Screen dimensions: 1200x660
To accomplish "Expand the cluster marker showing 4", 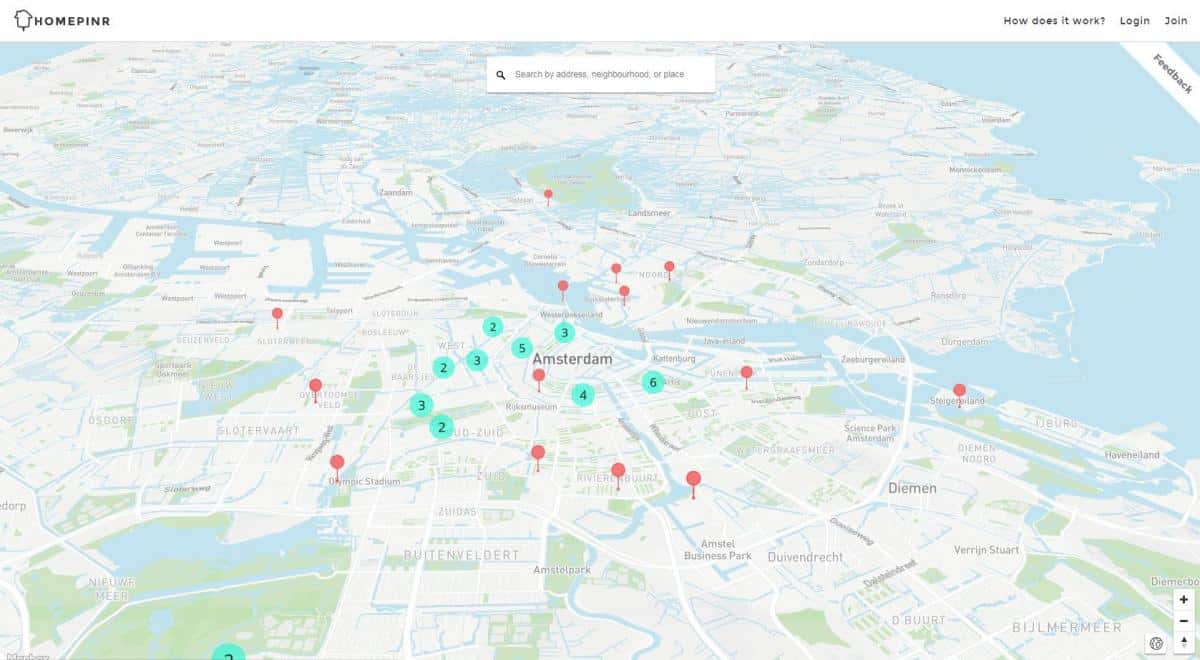I will [583, 395].
